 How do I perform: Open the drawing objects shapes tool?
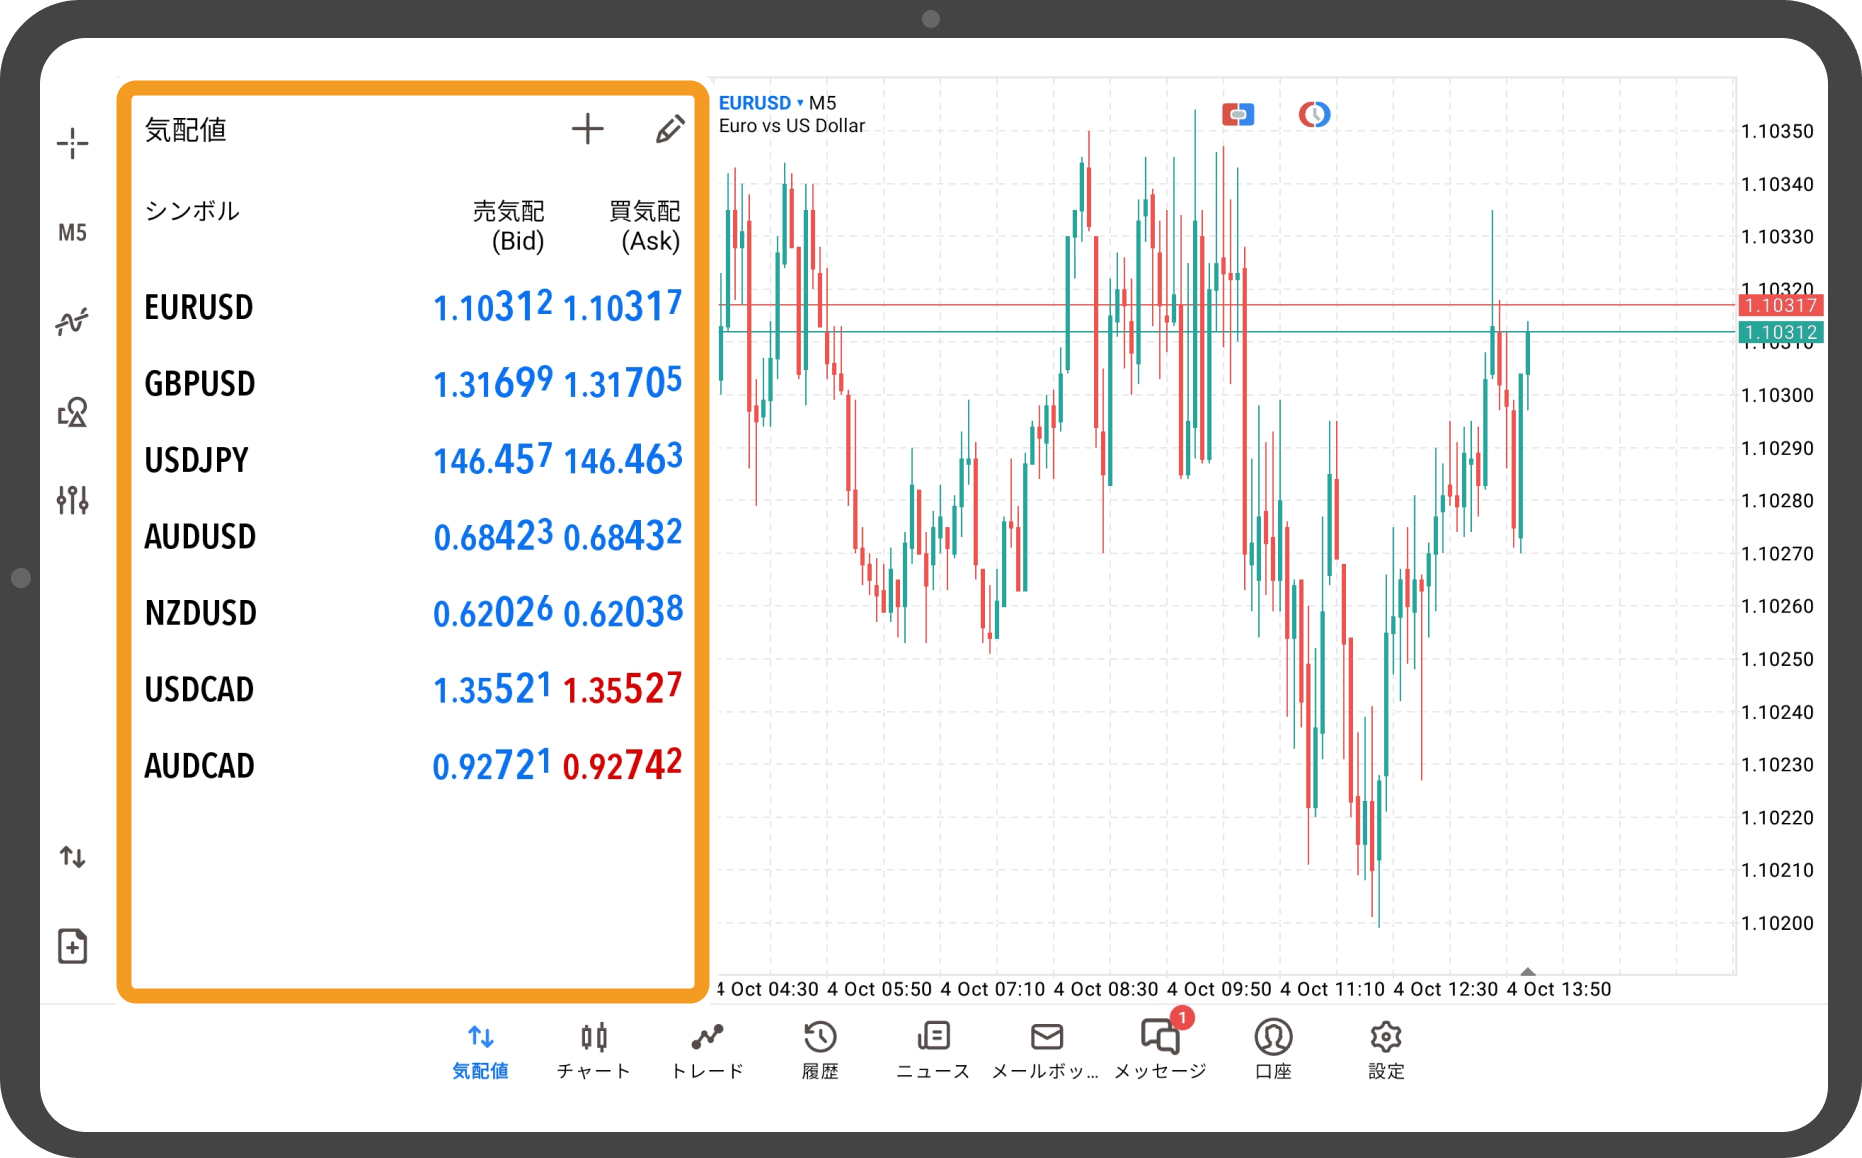click(x=72, y=412)
